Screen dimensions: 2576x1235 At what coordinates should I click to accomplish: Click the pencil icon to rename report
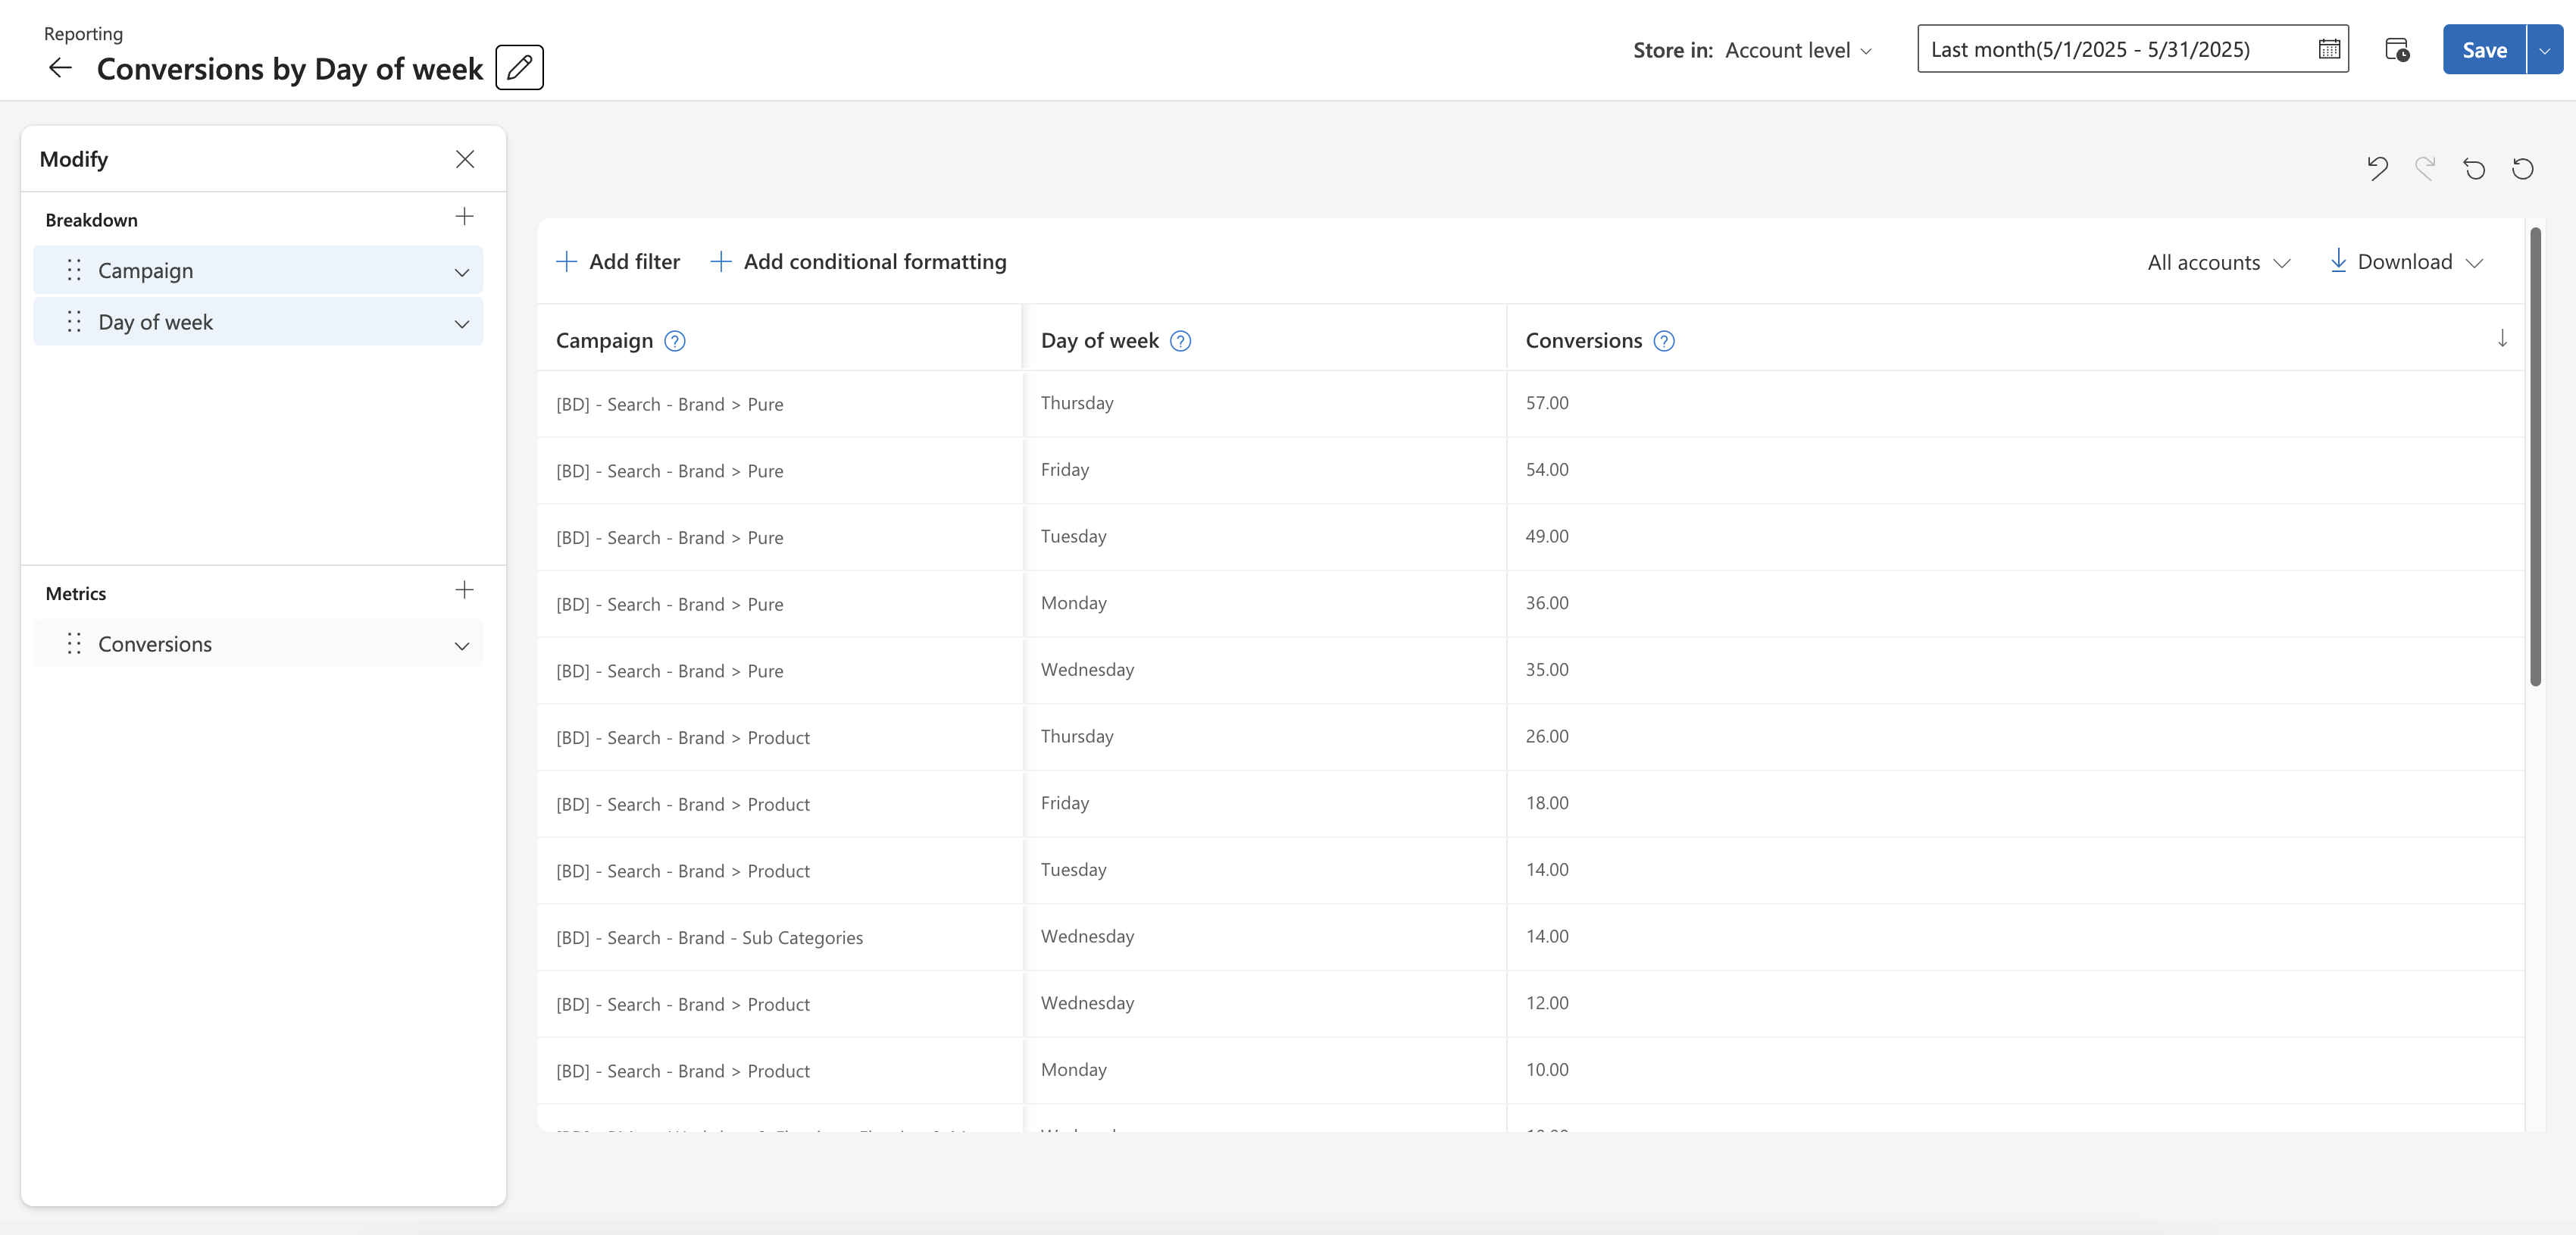pos(519,68)
